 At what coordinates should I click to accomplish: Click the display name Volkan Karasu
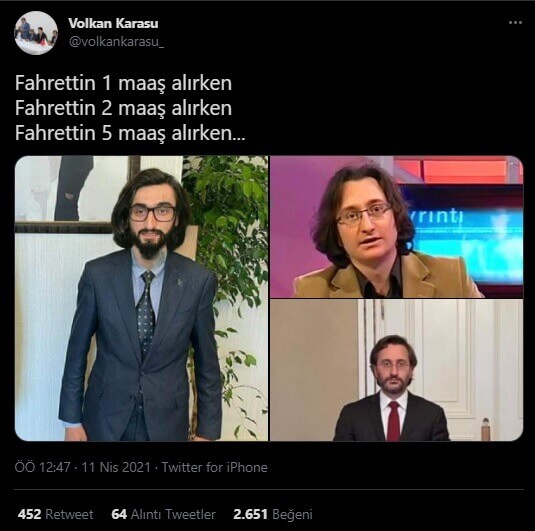[x=113, y=23]
